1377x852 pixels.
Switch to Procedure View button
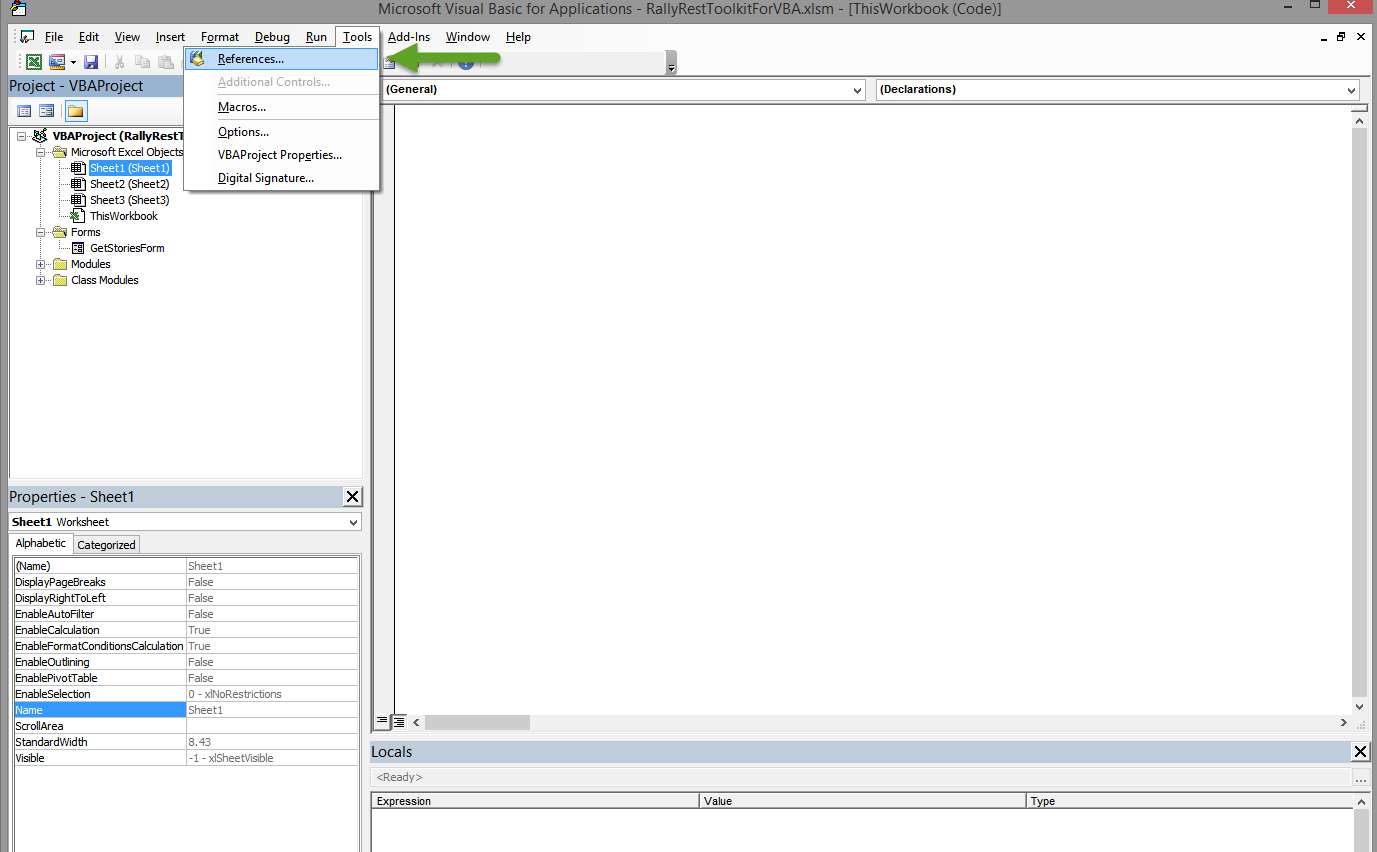382,721
